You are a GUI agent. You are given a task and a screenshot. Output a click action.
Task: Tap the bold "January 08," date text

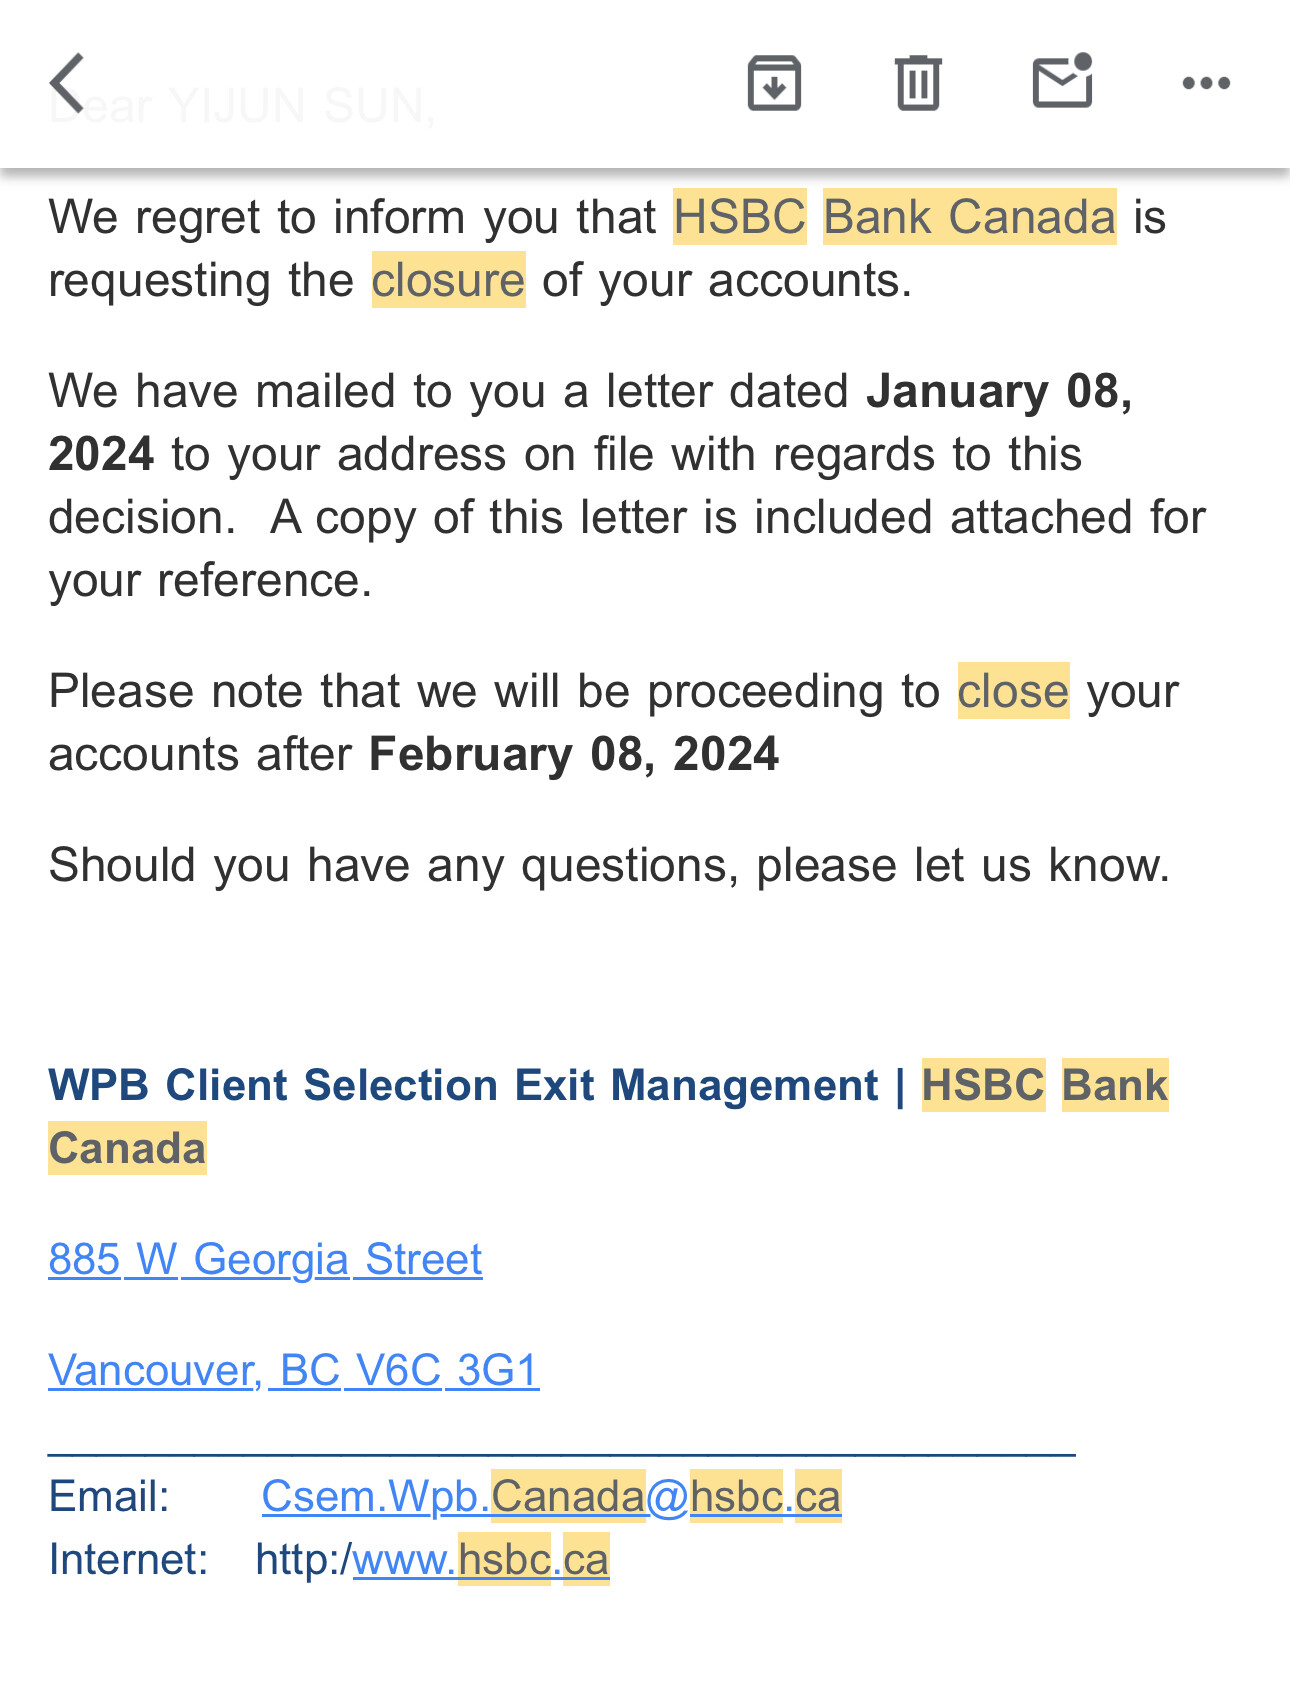(x=999, y=391)
